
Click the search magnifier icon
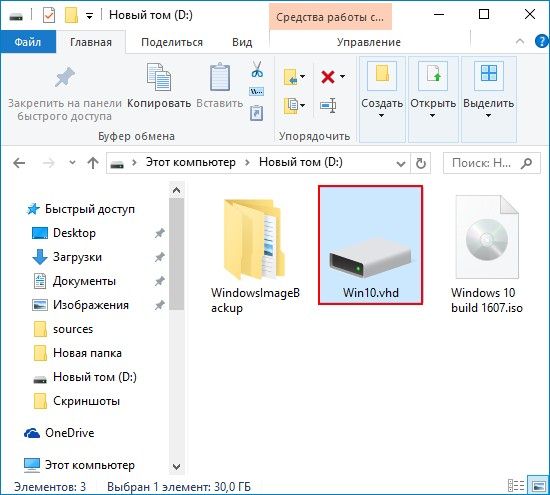526,163
